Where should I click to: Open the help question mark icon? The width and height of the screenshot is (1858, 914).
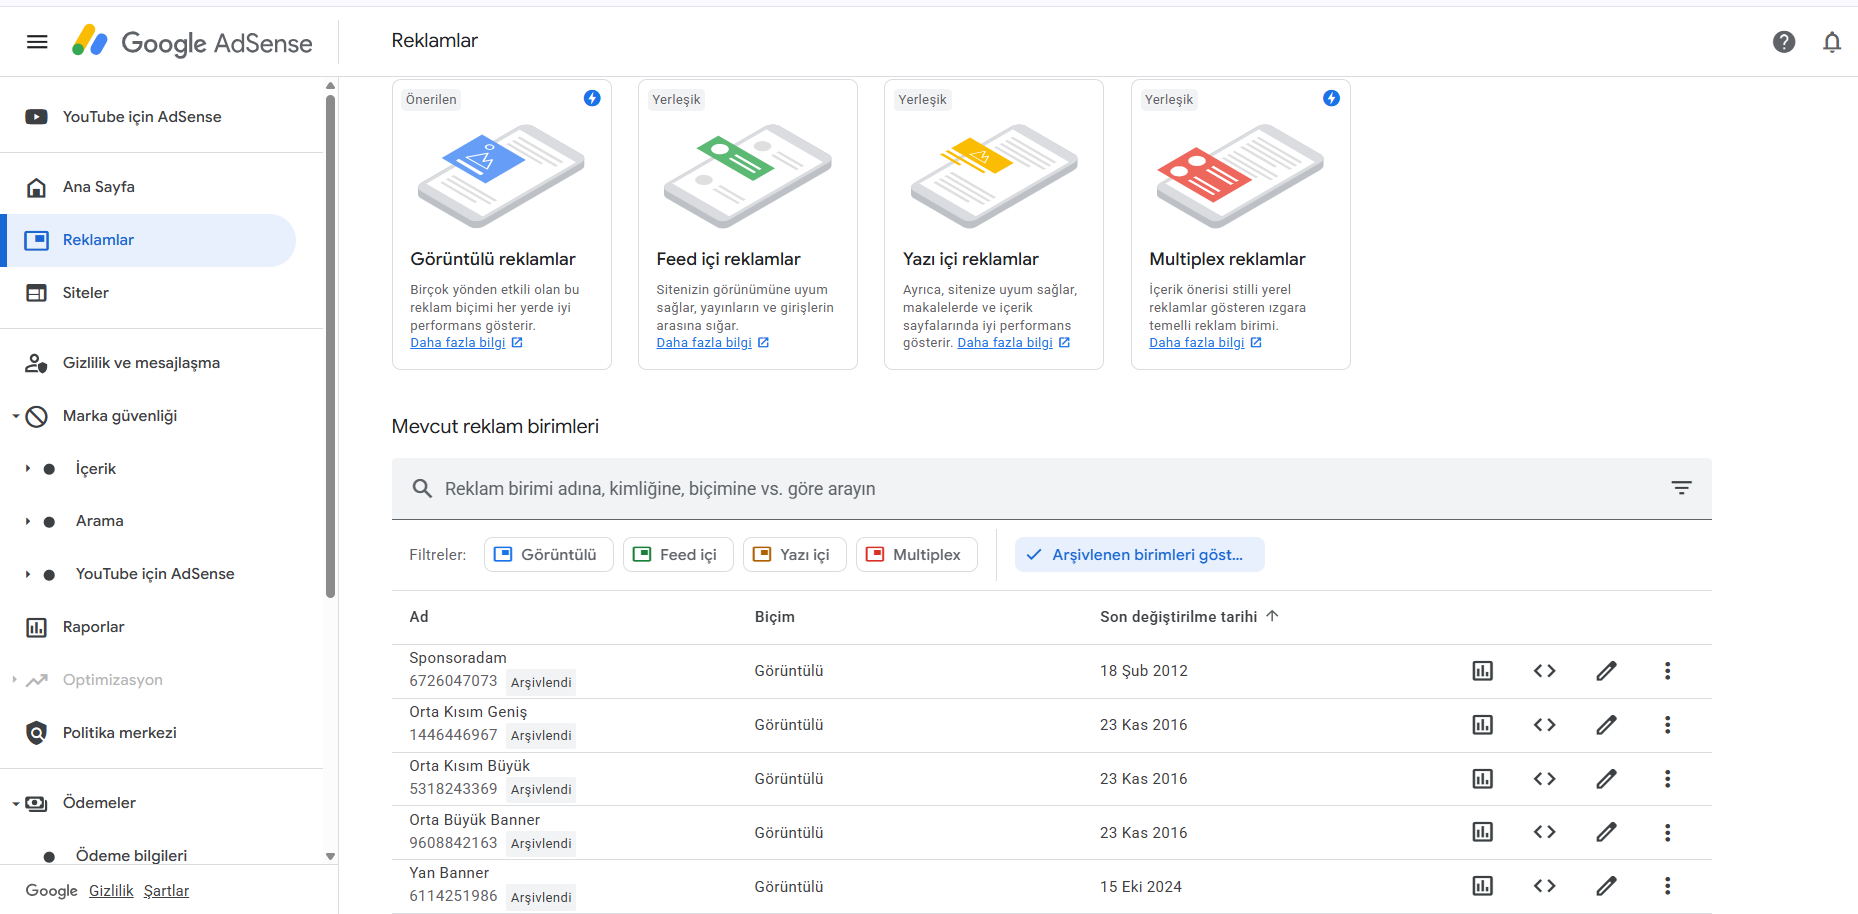click(1784, 42)
